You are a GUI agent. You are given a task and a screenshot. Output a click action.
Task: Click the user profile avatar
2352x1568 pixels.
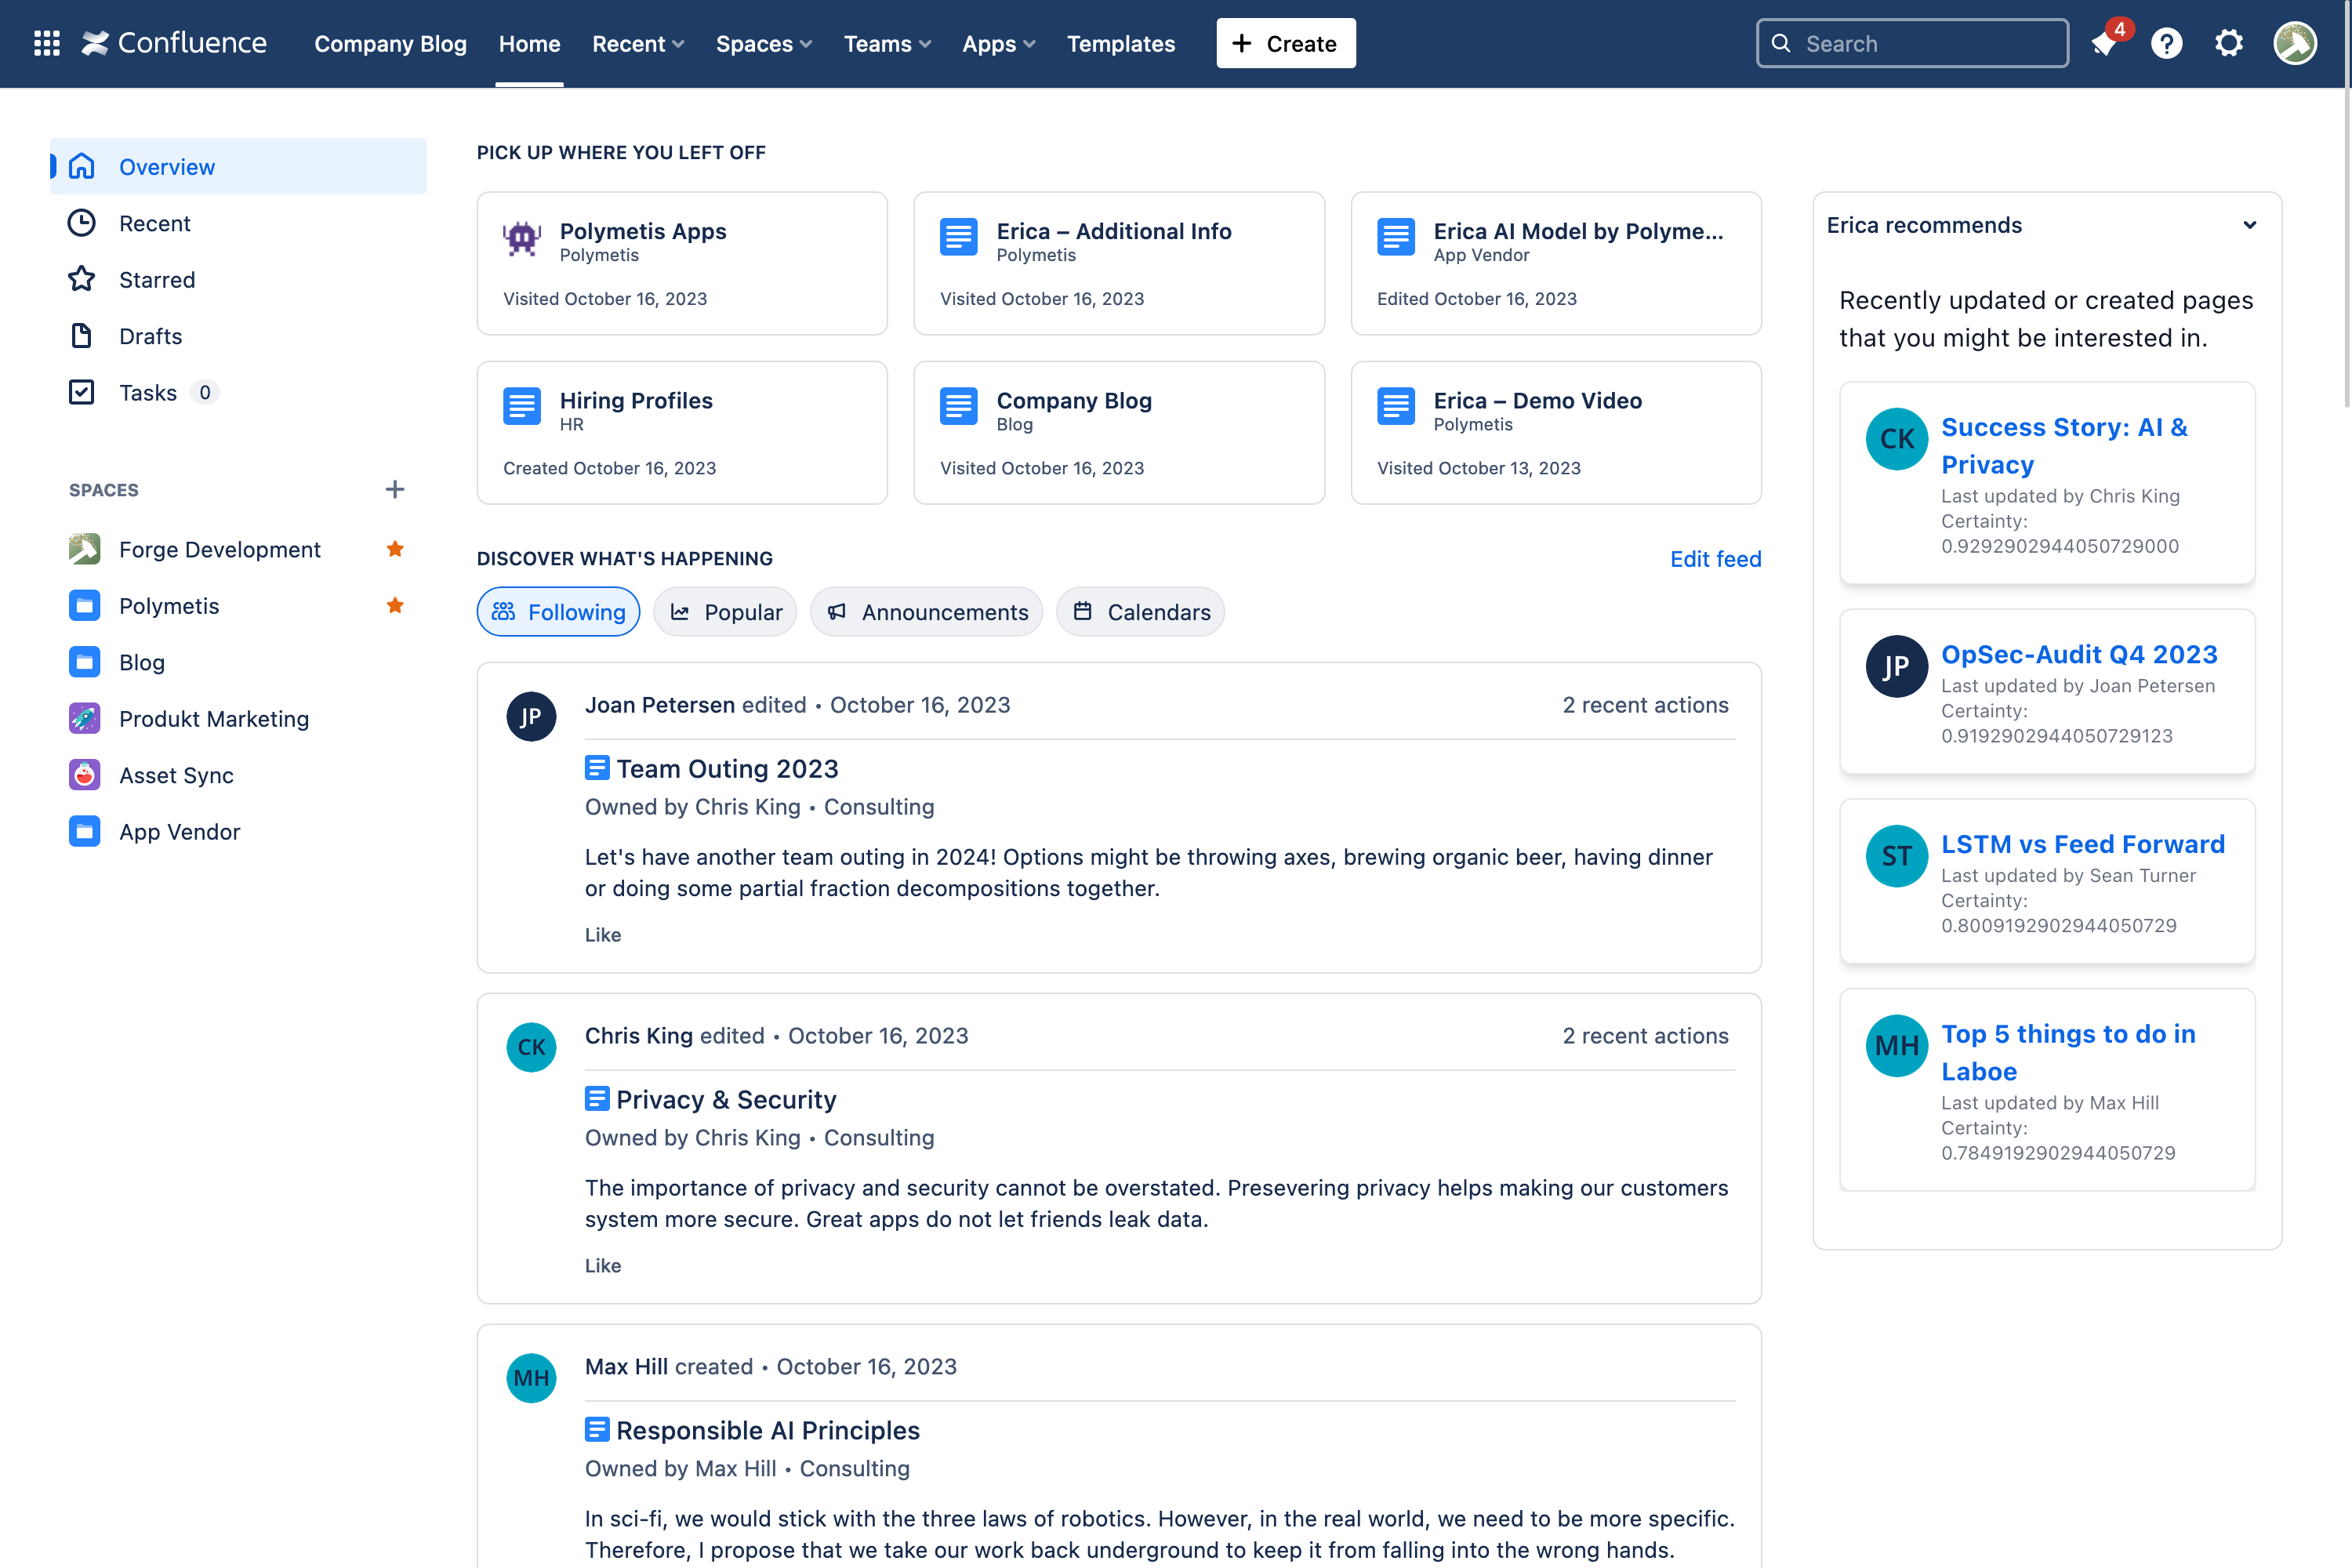pyautogui.click(x=2295, y=43)
